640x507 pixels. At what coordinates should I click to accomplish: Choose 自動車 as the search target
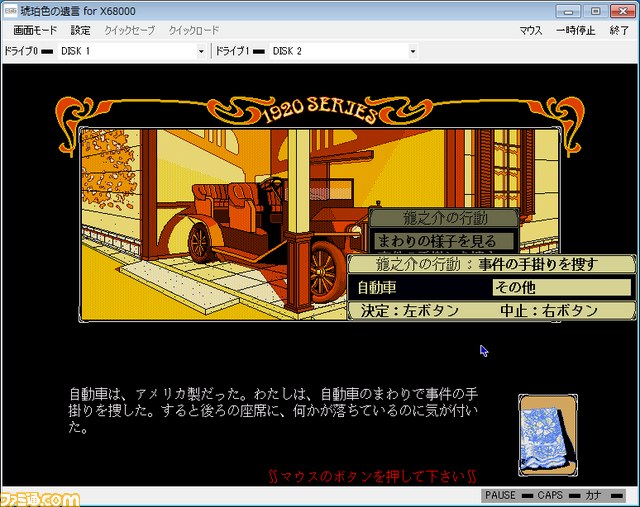pyautogui.click(x=377, y=288)
